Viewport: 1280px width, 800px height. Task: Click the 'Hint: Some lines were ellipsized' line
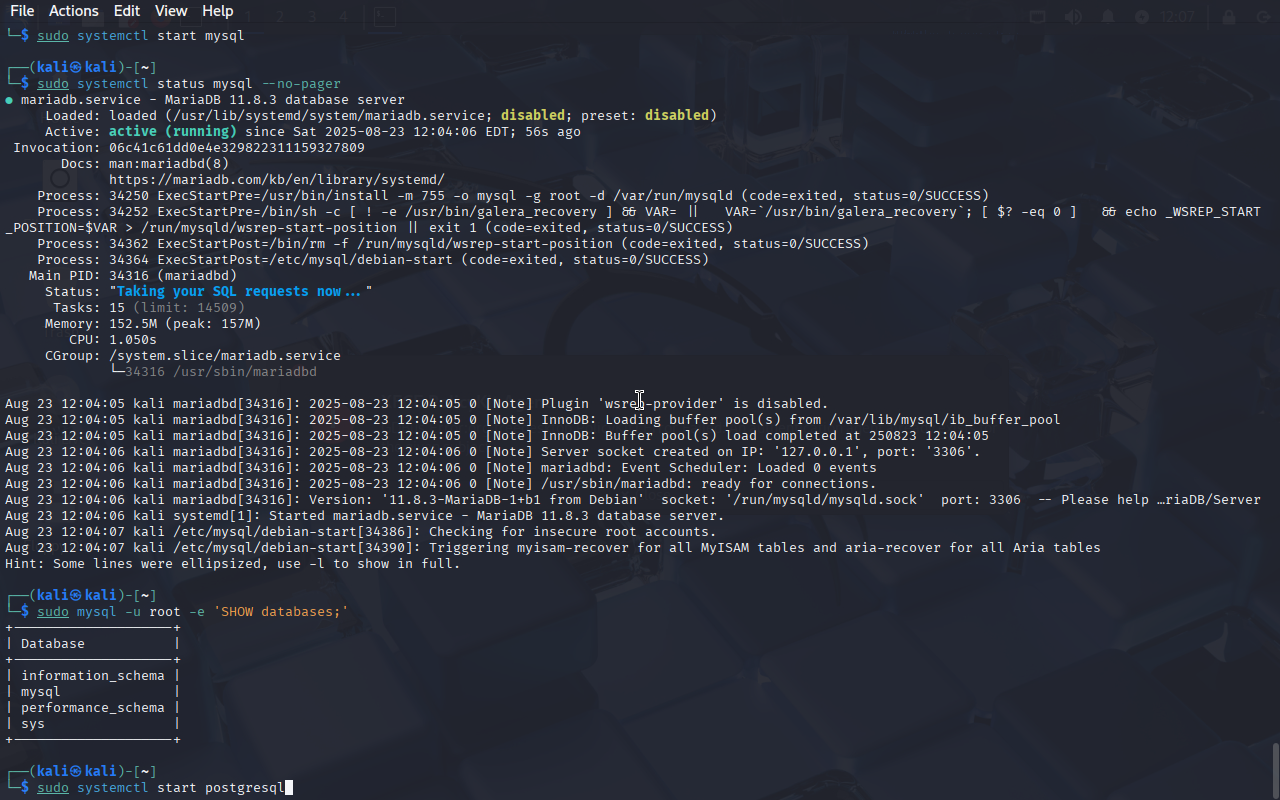coord(233,564)
